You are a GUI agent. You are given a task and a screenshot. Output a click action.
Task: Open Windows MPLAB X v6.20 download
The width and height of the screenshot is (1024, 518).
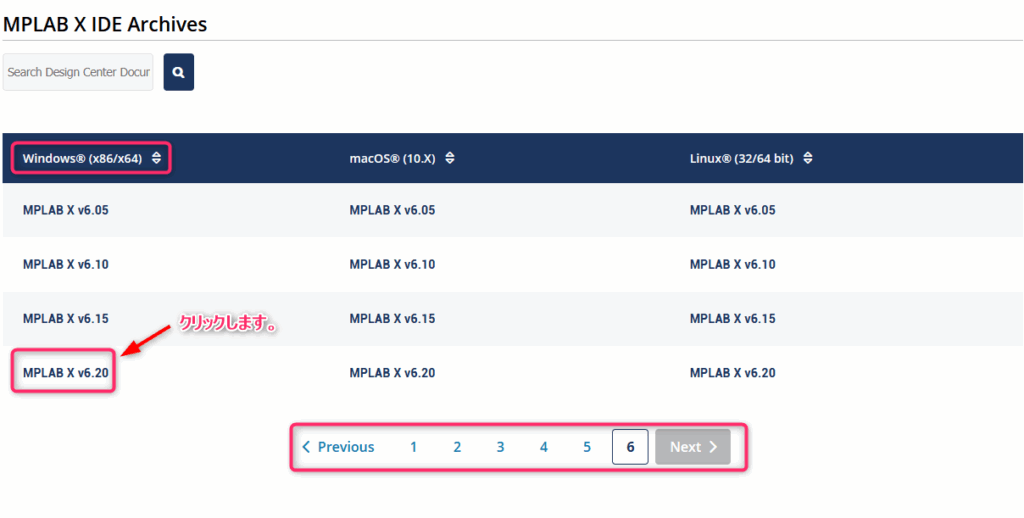click(65, 373)
